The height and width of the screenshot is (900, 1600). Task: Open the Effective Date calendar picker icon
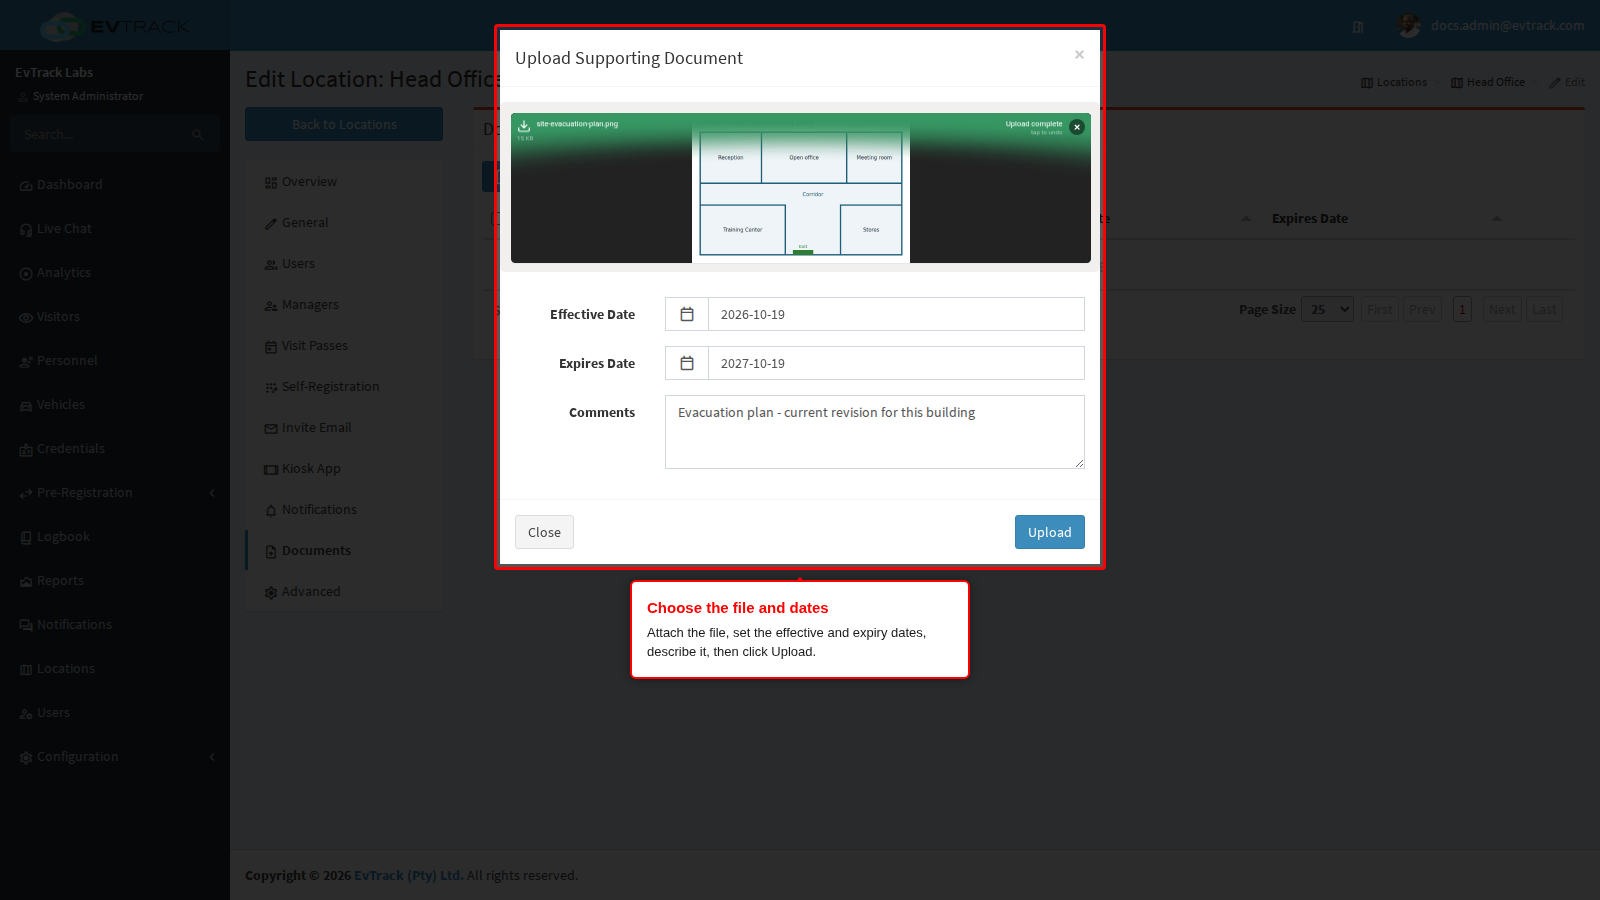(687, 314)
